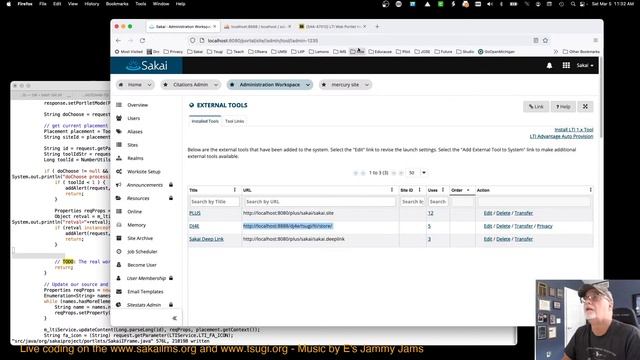Open the Sakai Deep Link title

point(206,239)
